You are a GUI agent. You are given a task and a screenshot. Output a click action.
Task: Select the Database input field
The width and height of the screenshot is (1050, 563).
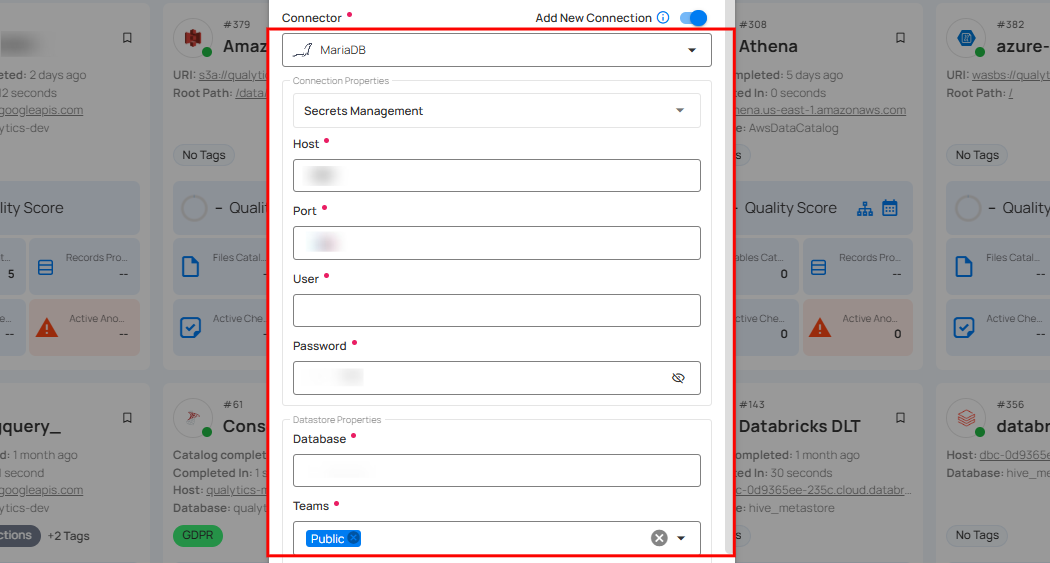point(497,471)
